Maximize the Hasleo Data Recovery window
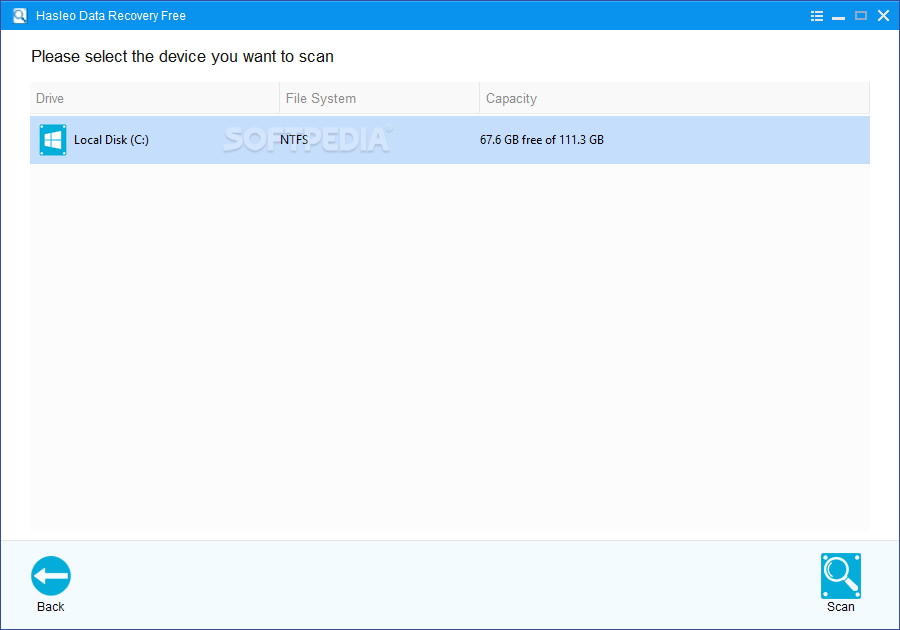 (x=860, y=15)
